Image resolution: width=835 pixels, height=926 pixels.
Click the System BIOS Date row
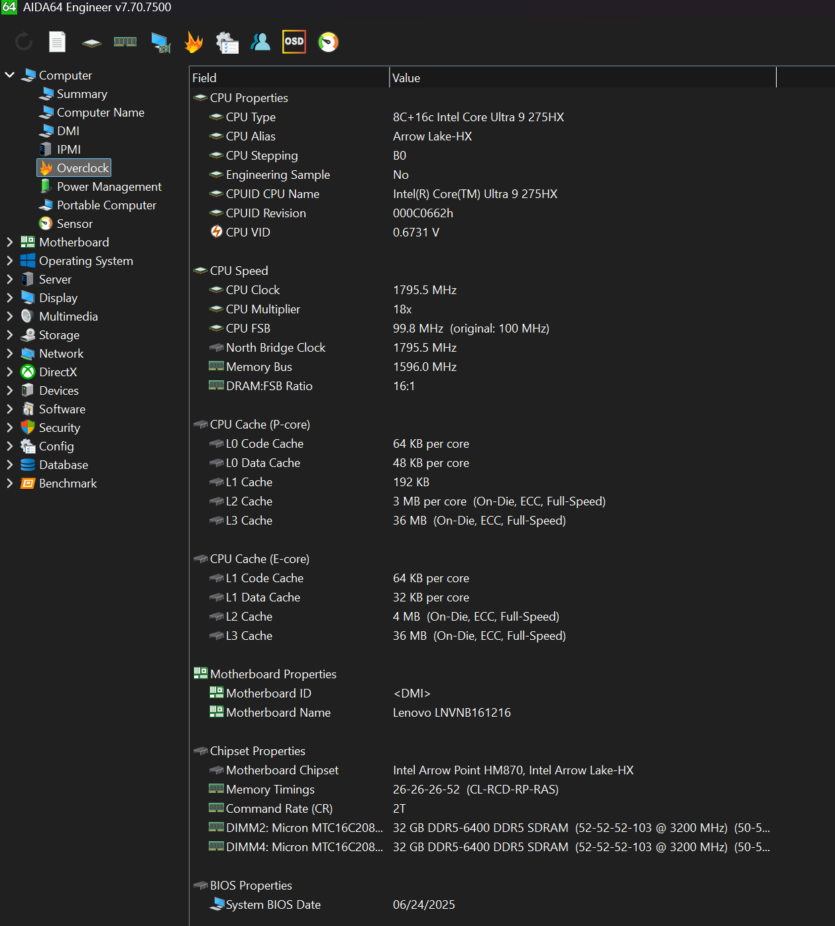483,904
